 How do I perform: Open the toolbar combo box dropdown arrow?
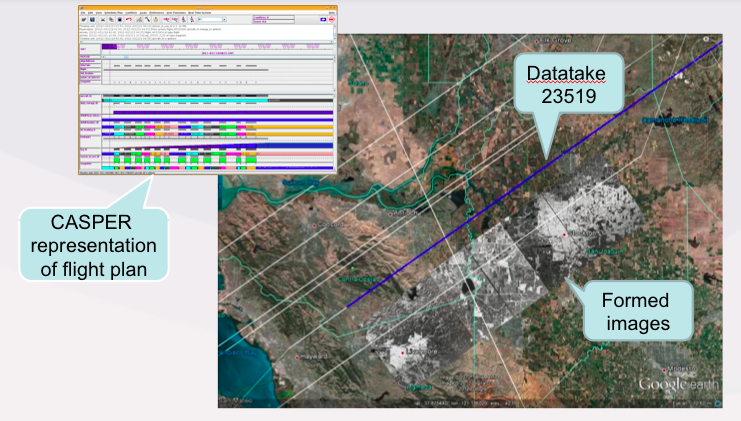pos(224,20)
